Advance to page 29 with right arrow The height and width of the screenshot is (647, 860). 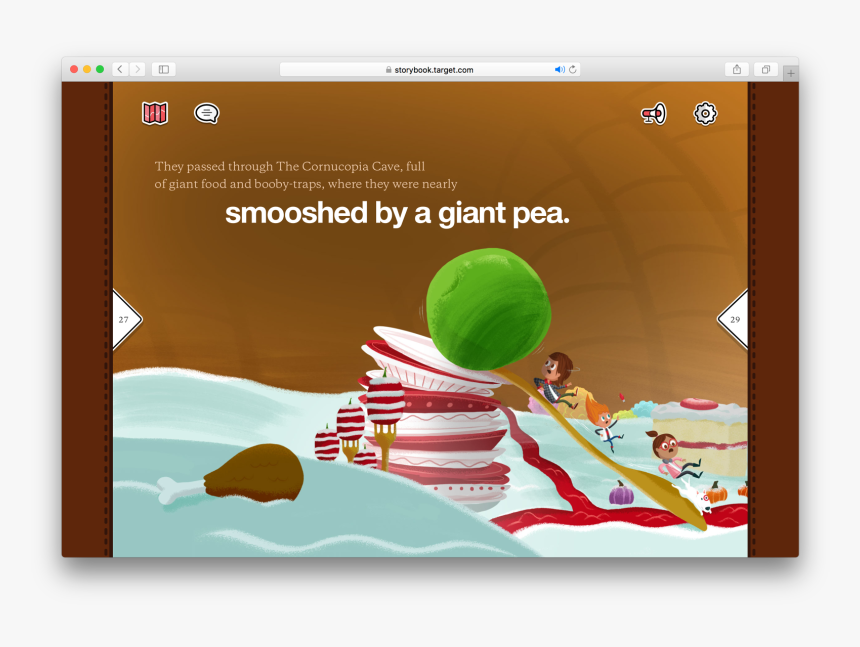[x=735, y=320]
